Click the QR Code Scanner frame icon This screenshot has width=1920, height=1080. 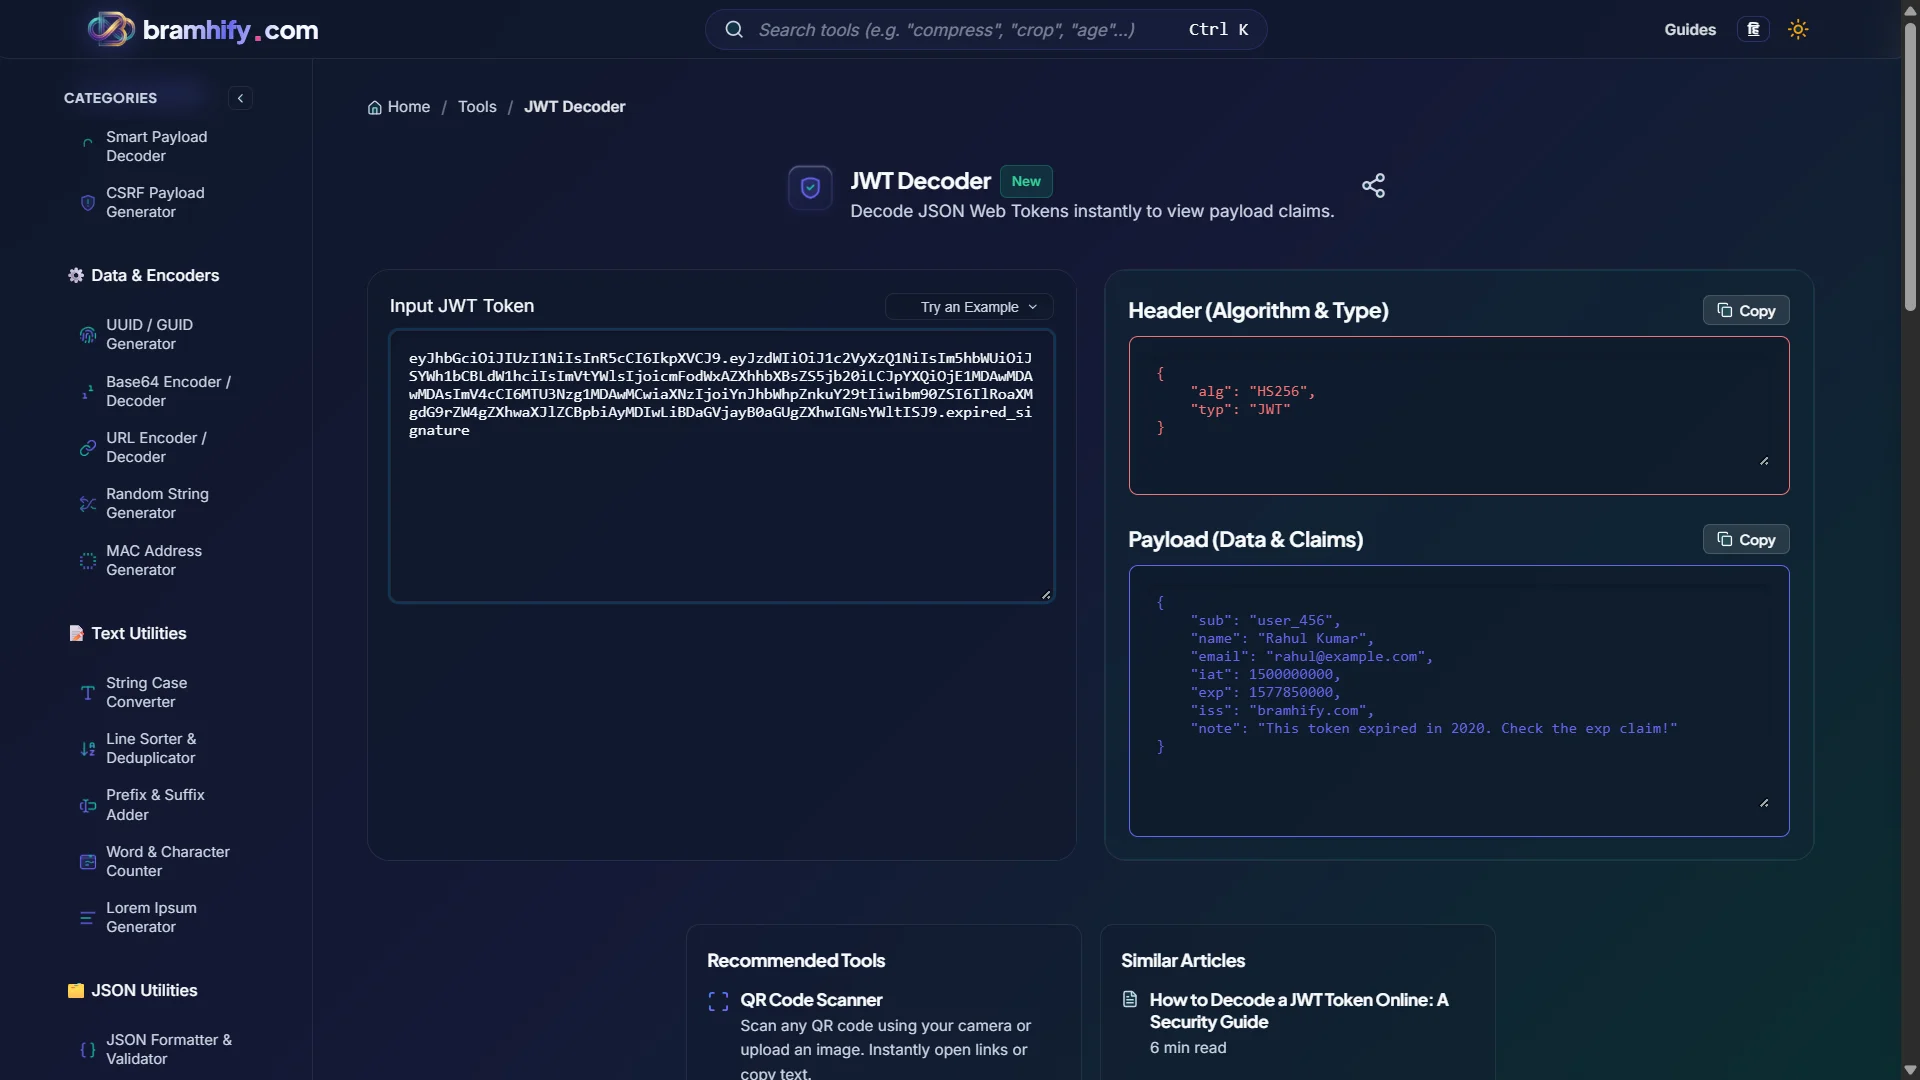click(x=718, y=1001)
